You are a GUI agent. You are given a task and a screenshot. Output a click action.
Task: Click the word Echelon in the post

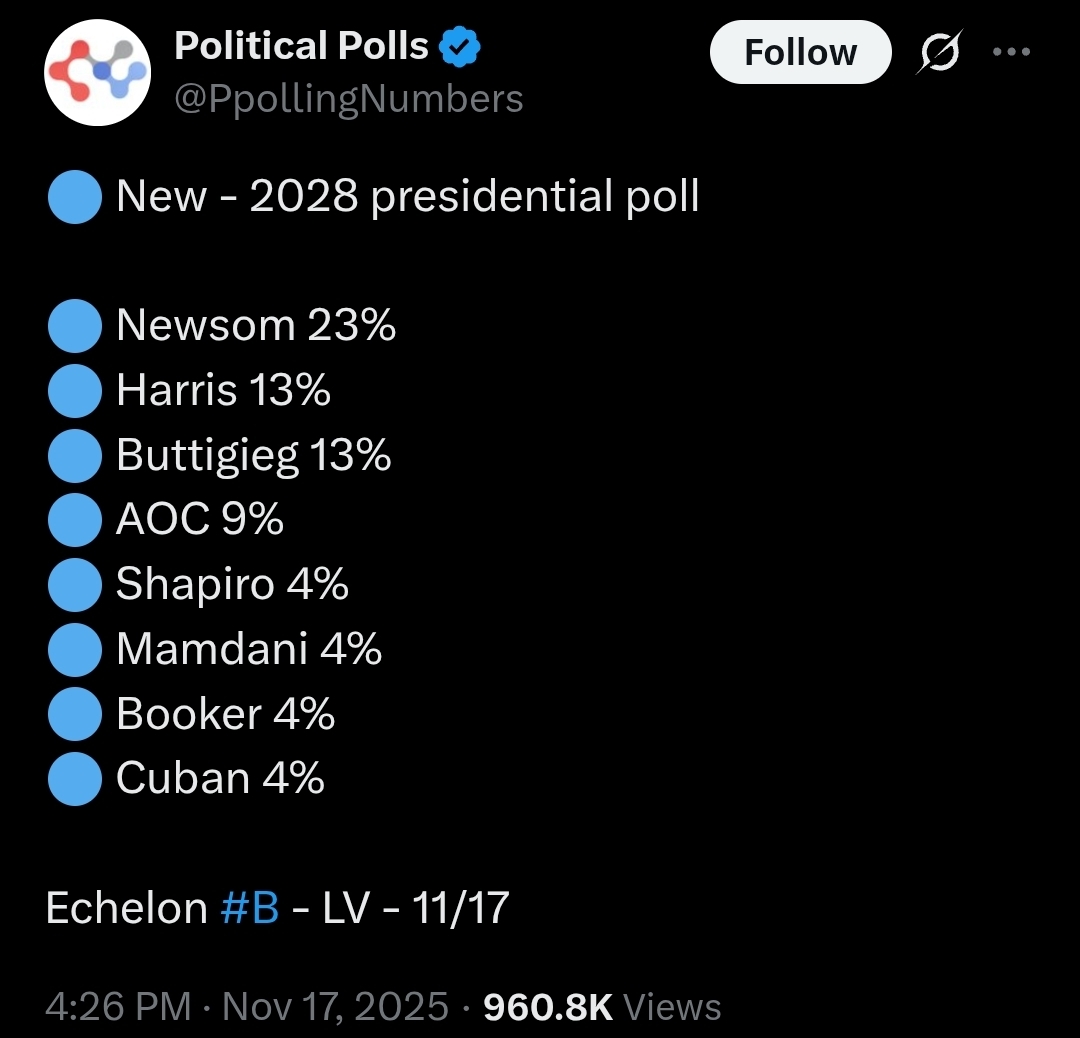click(126, 908)
